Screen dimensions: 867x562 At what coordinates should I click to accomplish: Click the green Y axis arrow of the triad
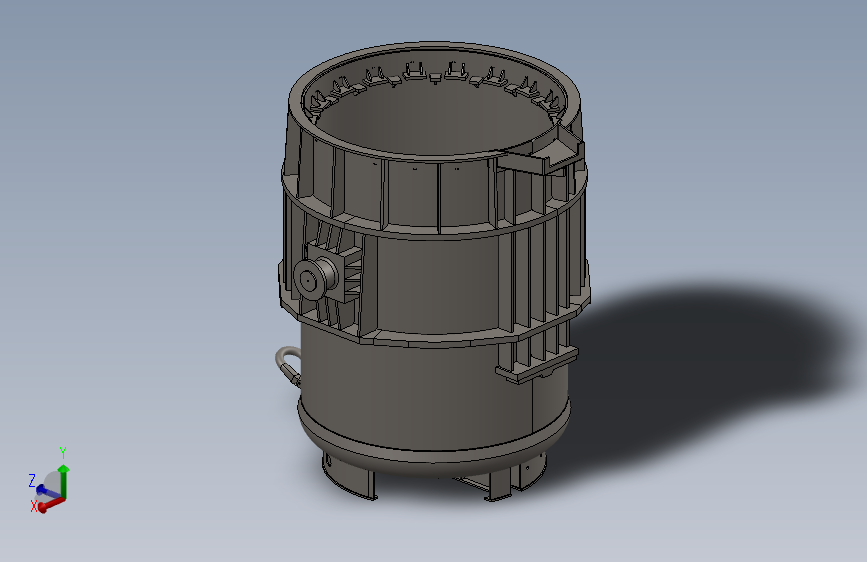(x=64, y=481)
